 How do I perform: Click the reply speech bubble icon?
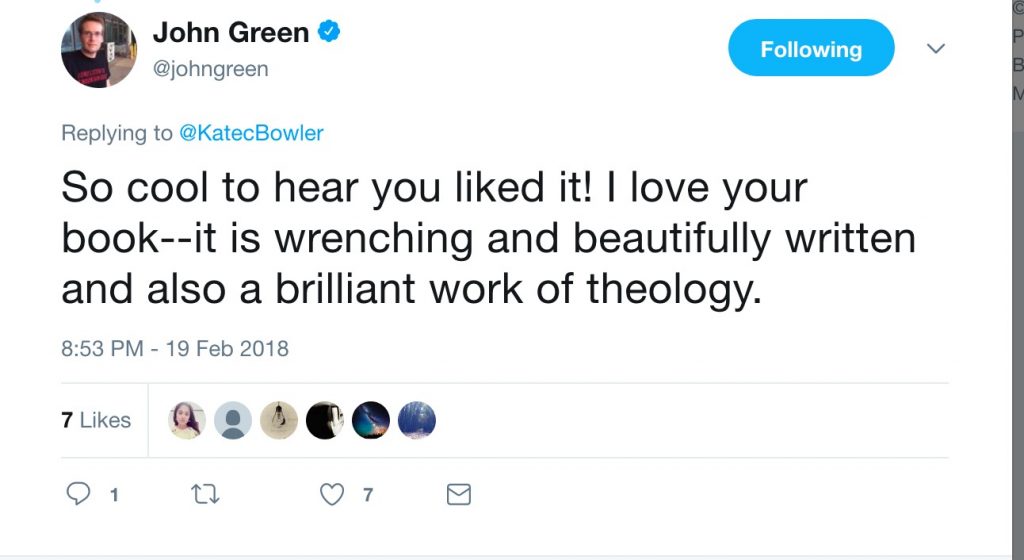78,494
